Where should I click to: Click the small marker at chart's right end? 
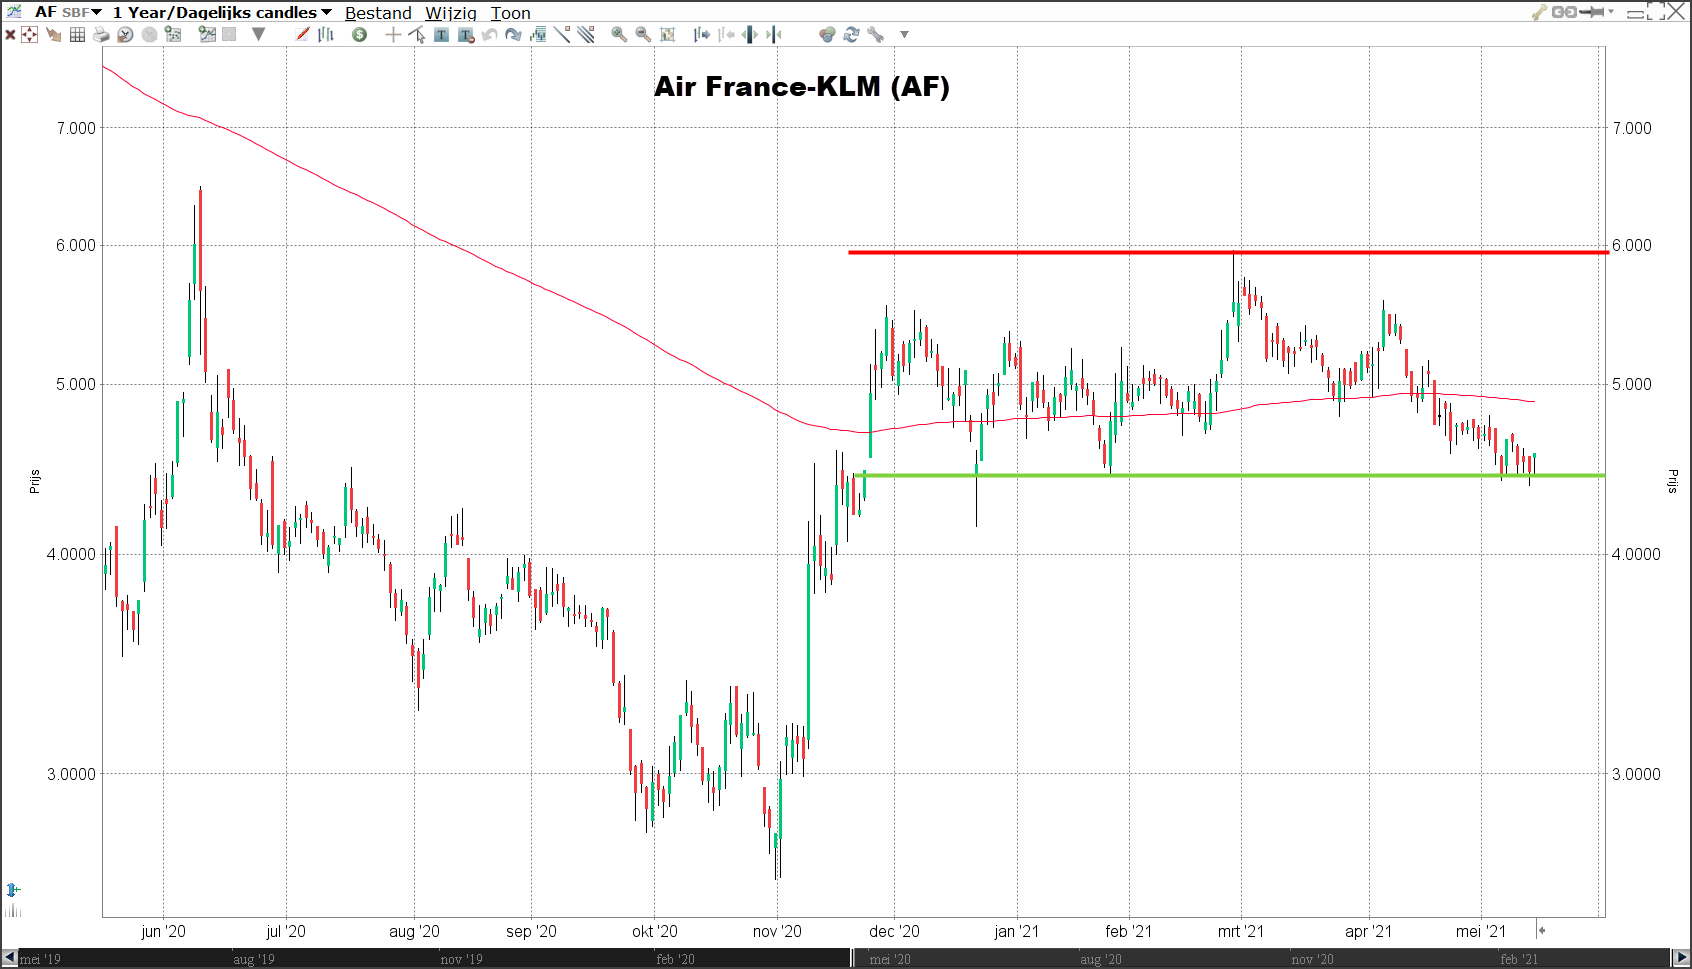point(1542,930)
